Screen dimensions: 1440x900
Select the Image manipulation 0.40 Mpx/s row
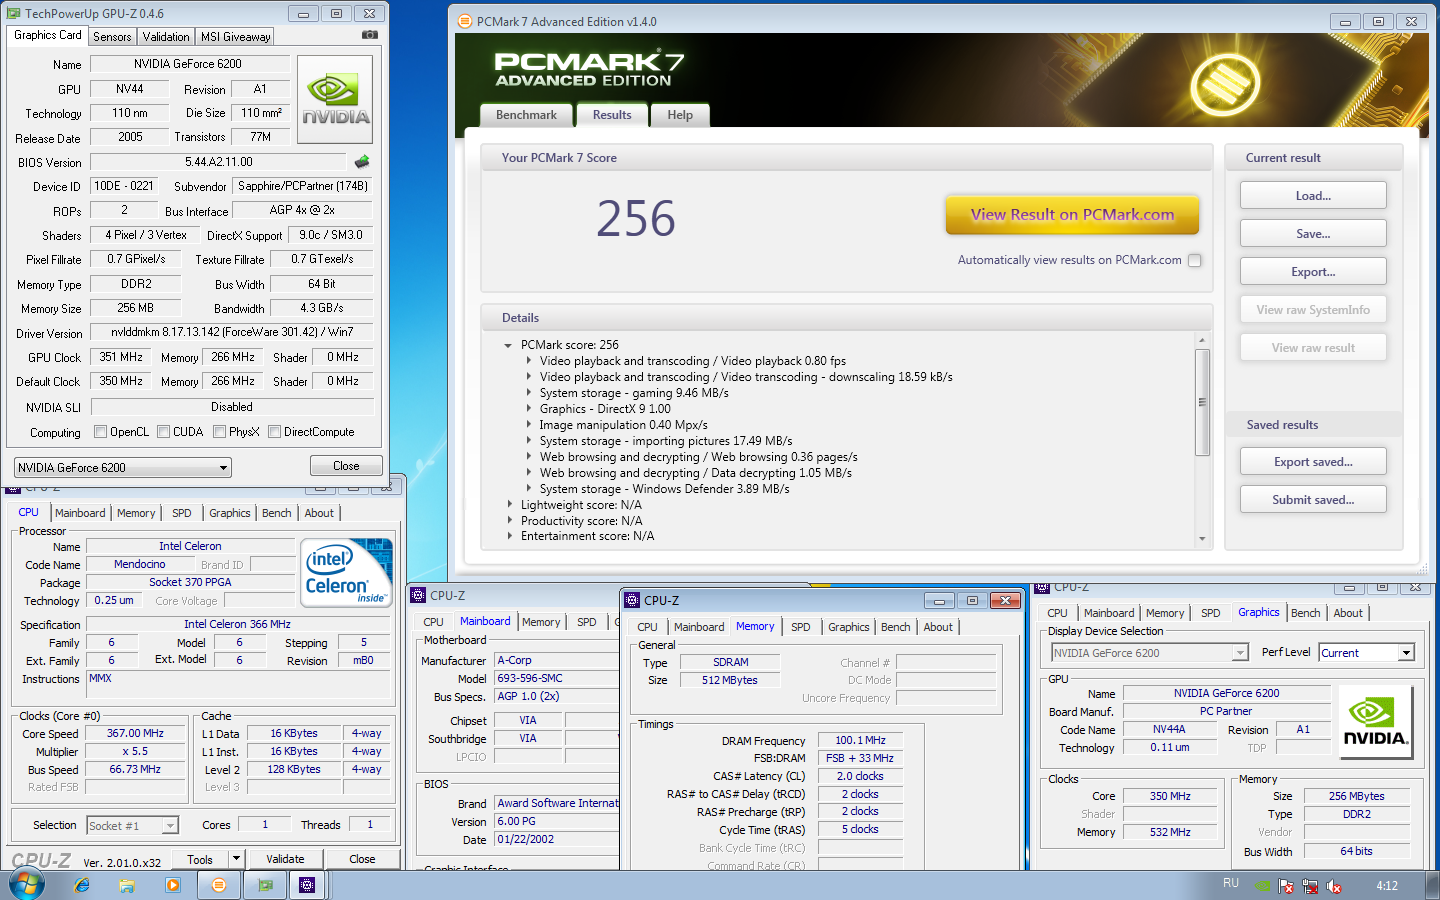[x=623, y=425]
